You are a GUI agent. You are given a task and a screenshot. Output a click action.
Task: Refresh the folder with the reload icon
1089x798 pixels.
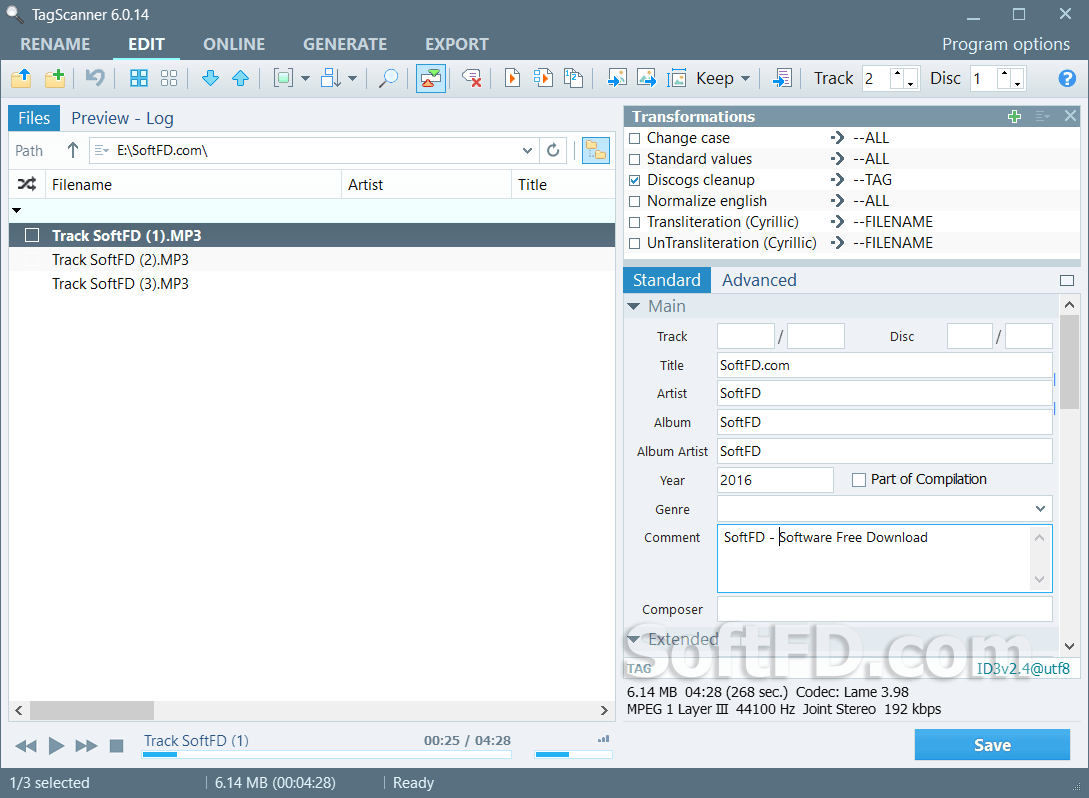[x=553, y=150]
